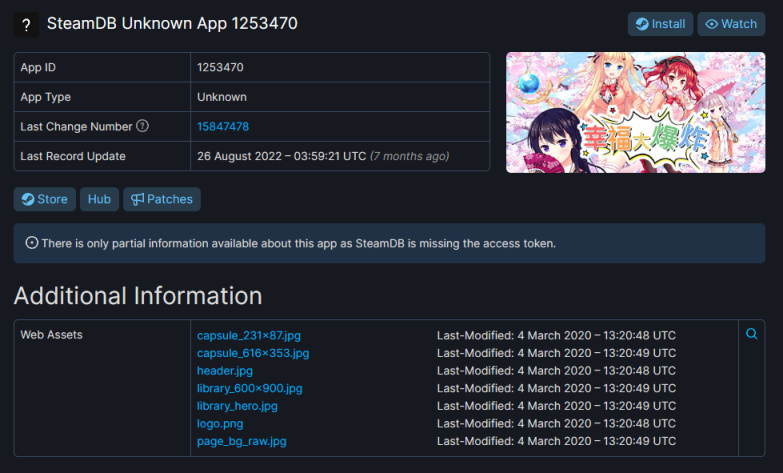Click the Last Record Update date value
This screenshot has height=473, width=783.
(x=282, y=156)
